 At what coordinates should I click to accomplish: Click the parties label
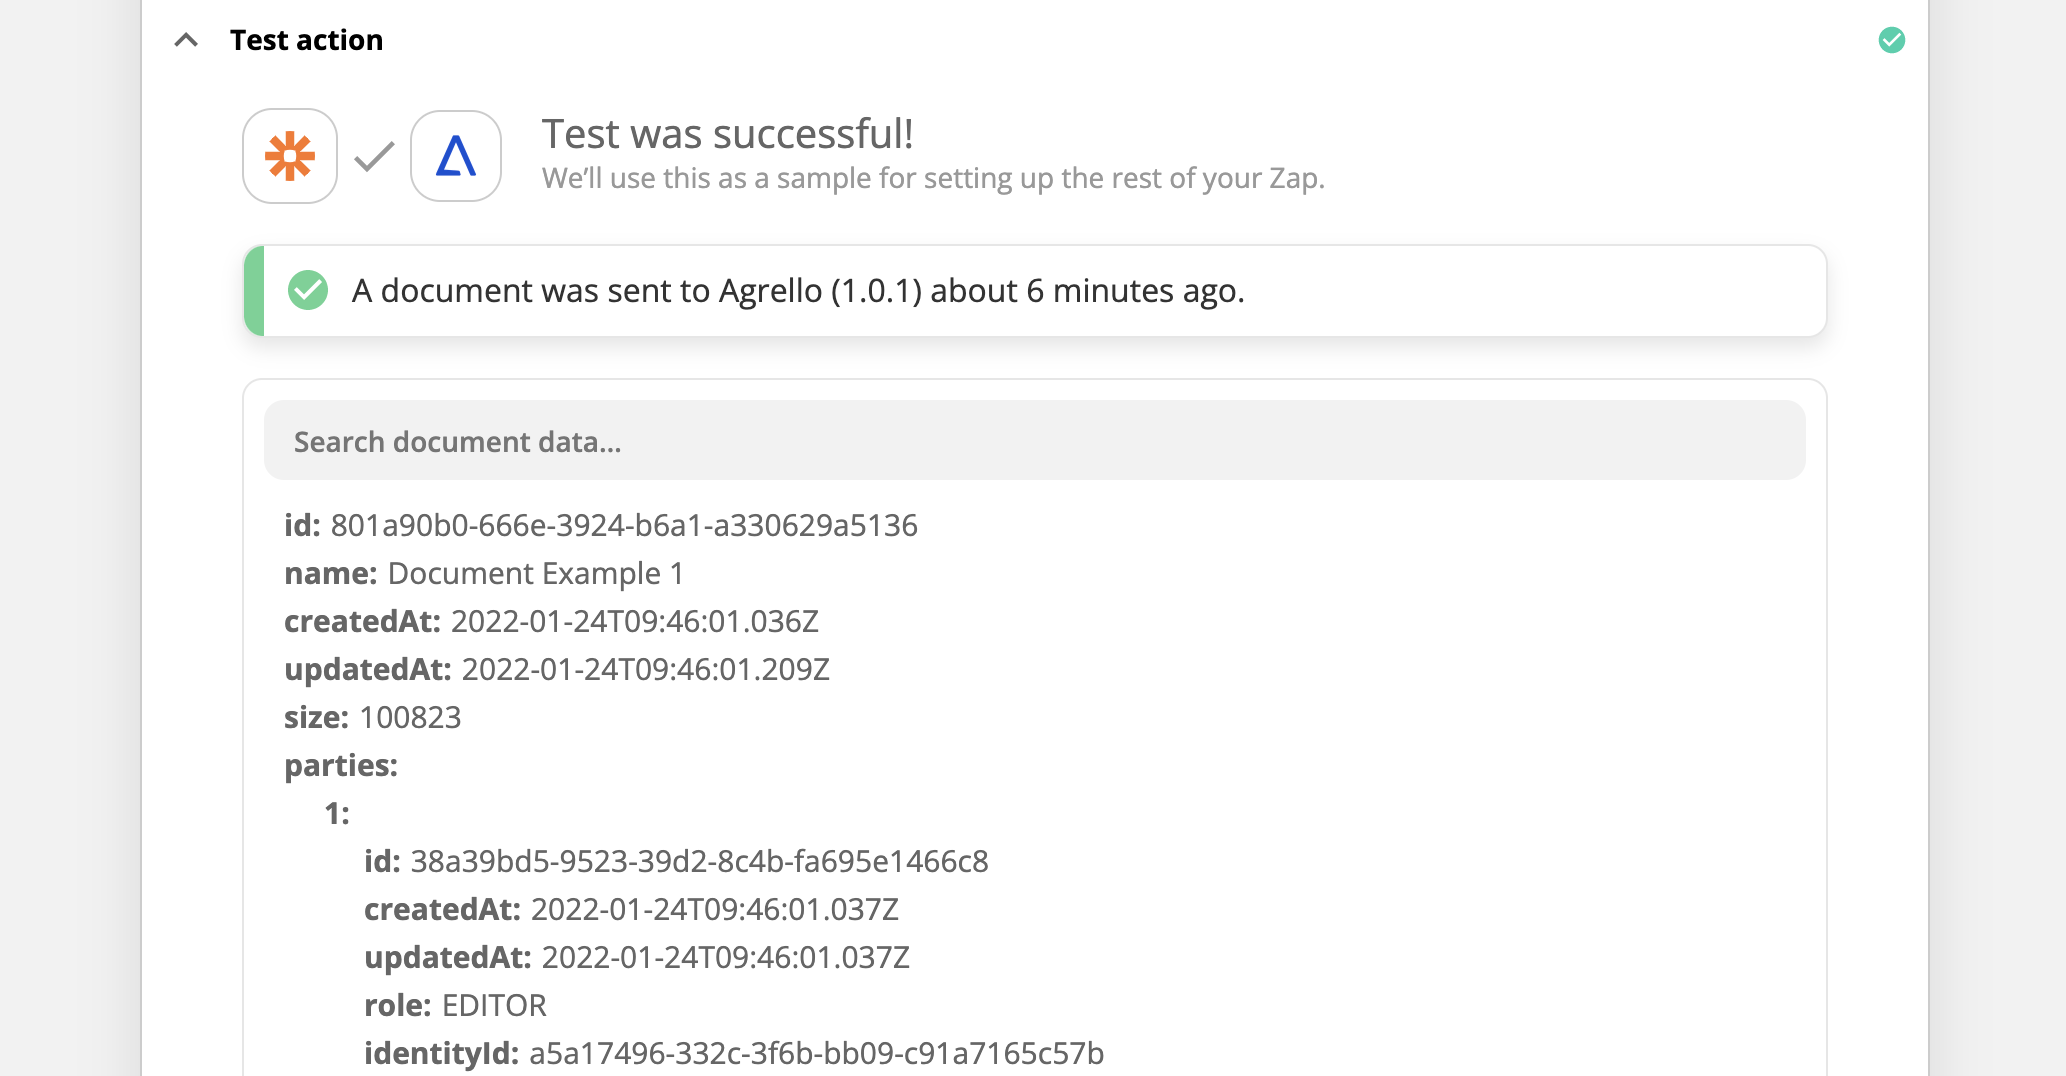click(341, 765)
